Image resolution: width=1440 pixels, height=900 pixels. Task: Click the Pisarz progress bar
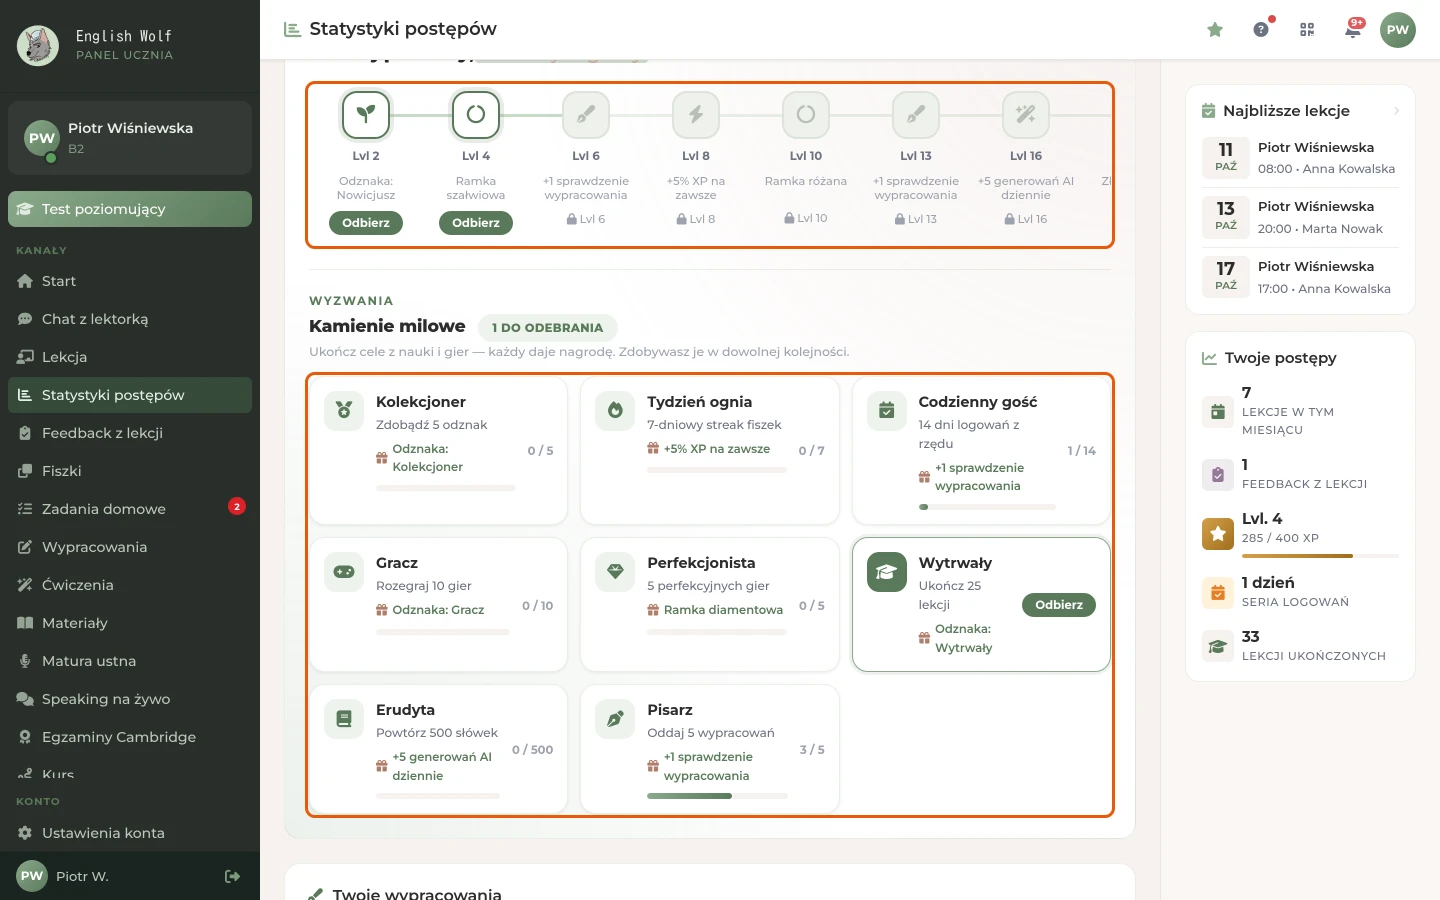(717, 796)
